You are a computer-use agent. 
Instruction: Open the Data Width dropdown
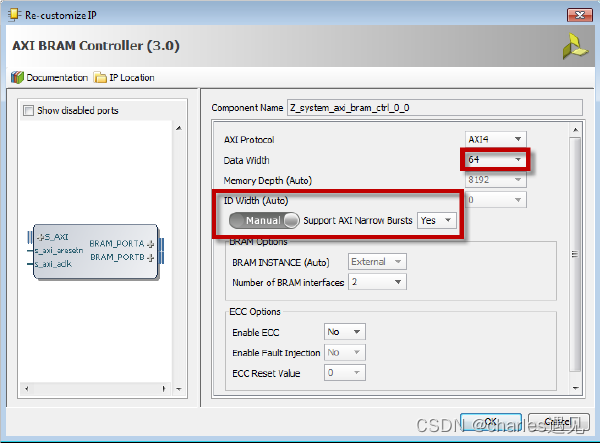click(x=496, y=160)
